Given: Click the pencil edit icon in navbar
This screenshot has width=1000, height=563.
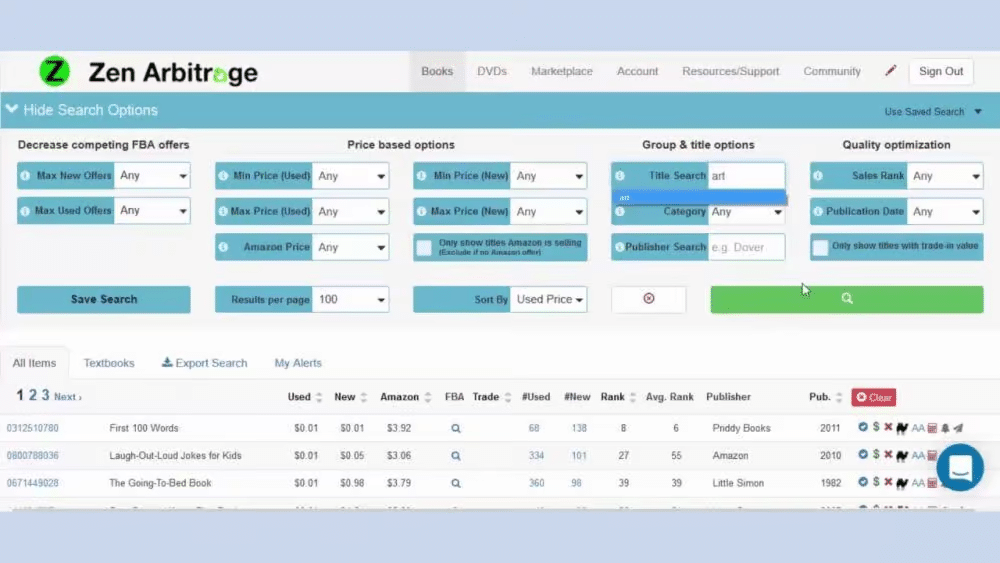Looking at the screenshot, I should point(890,71).
